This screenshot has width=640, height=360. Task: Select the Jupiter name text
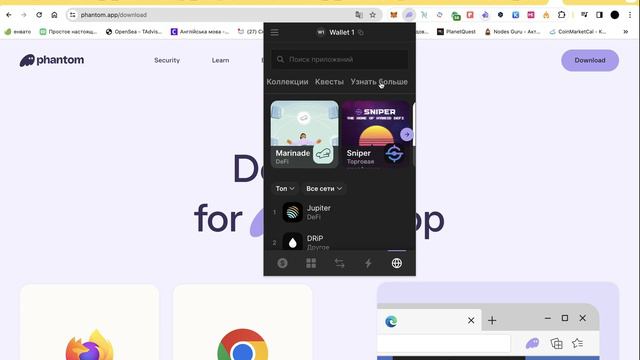point(319,208)
